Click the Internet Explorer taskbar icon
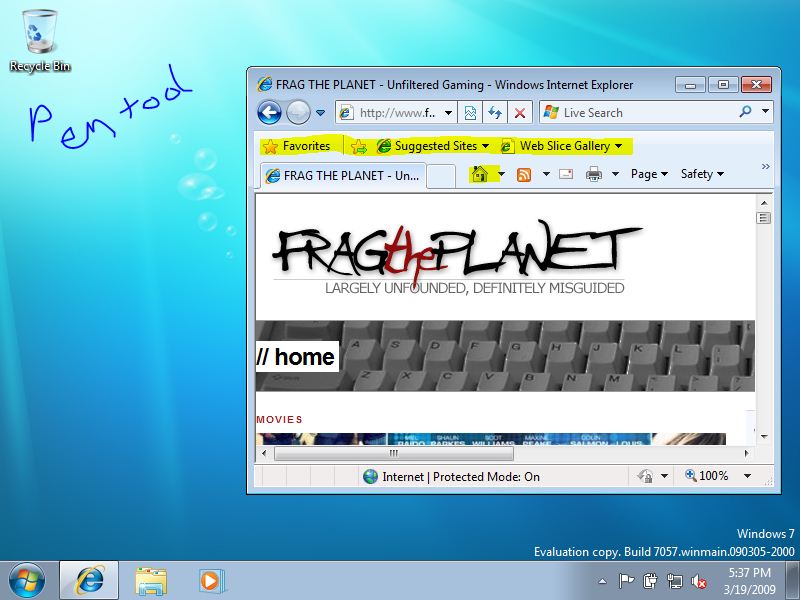Viewport: 800px width, 600px height. (89, 581)
